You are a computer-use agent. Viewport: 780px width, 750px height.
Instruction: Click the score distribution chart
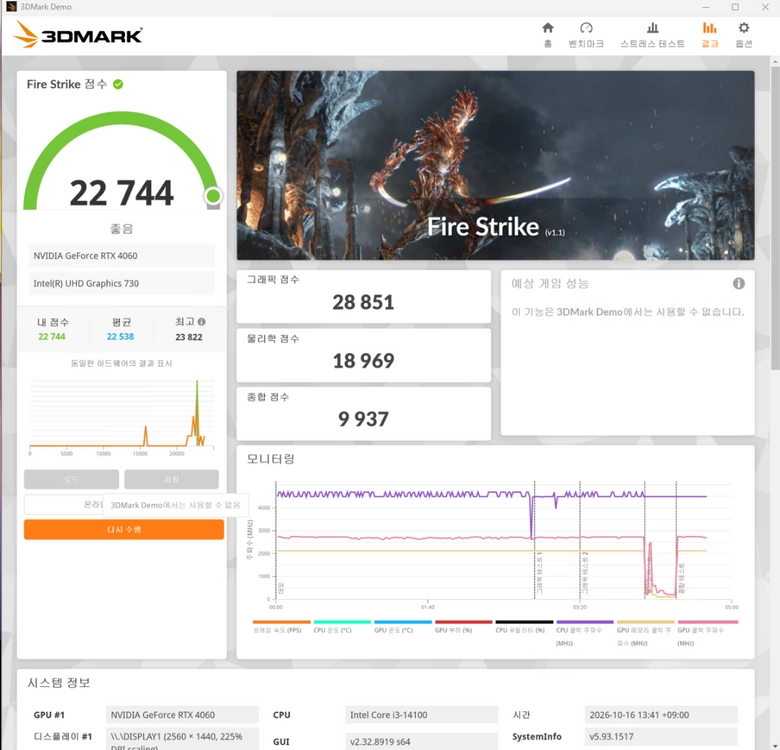tap(121, 417)
